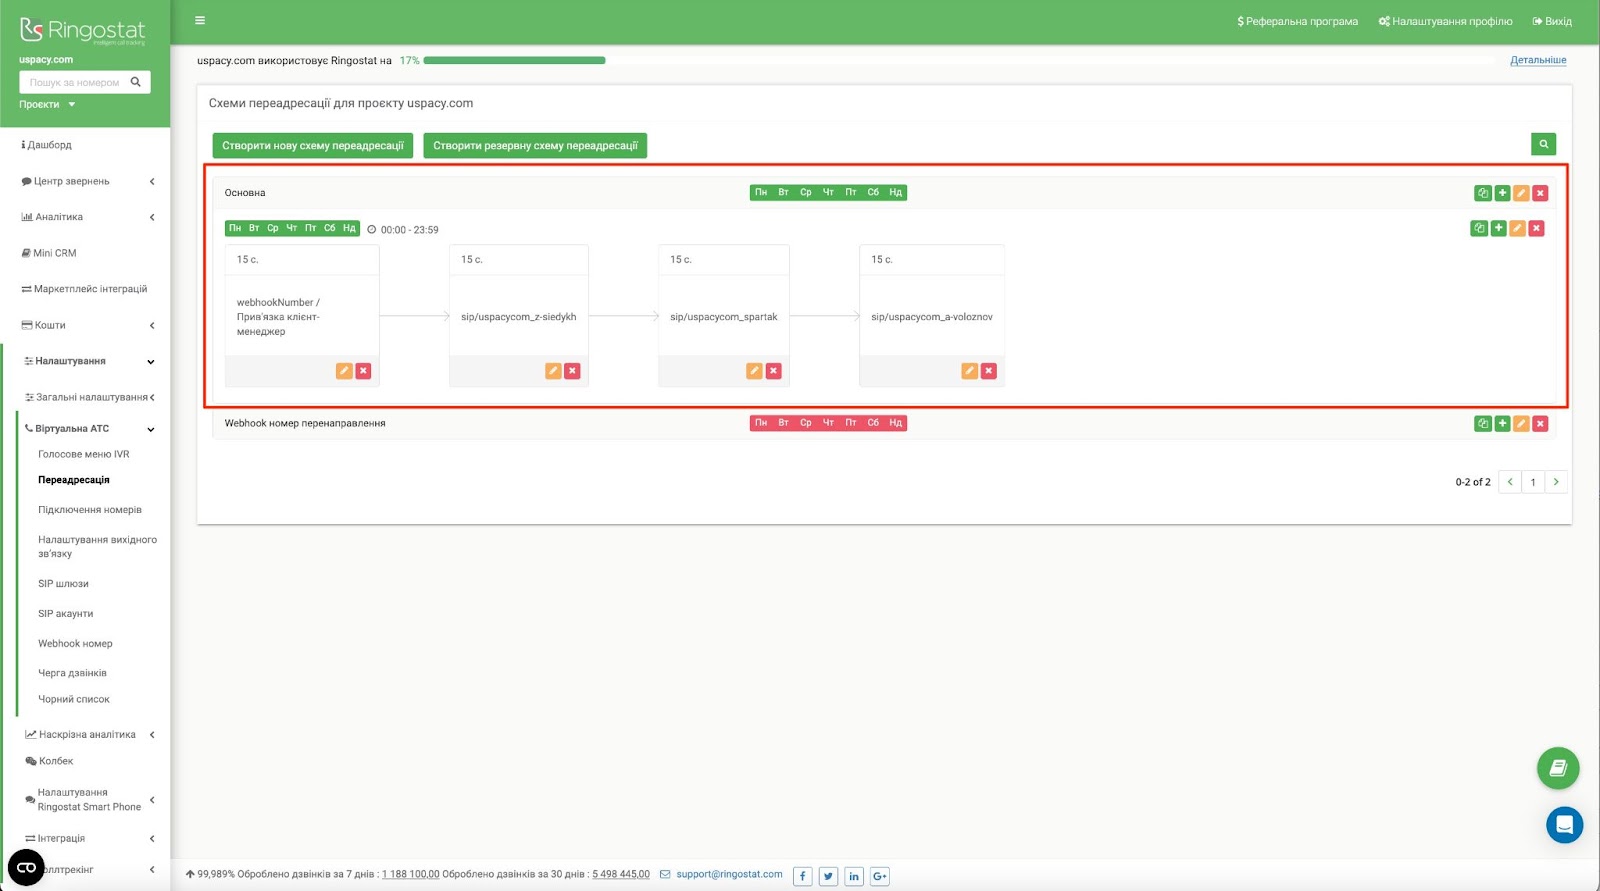Screen dimensions: 1600x891
Task: Open Ringostat Facebook page icon in footer
Action: tap(802, 876)
